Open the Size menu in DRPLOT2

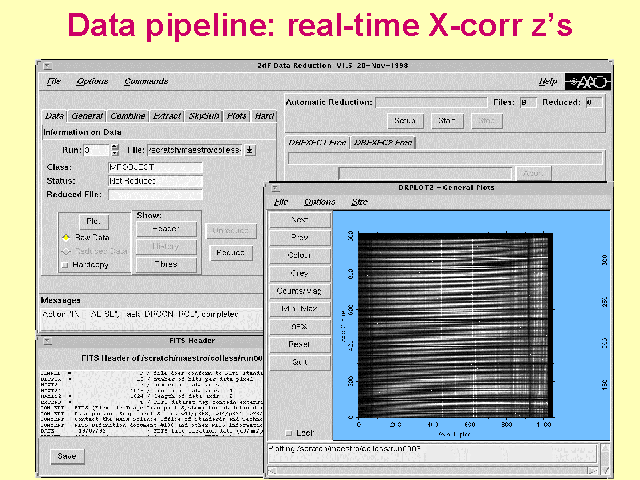coord(359,201)
